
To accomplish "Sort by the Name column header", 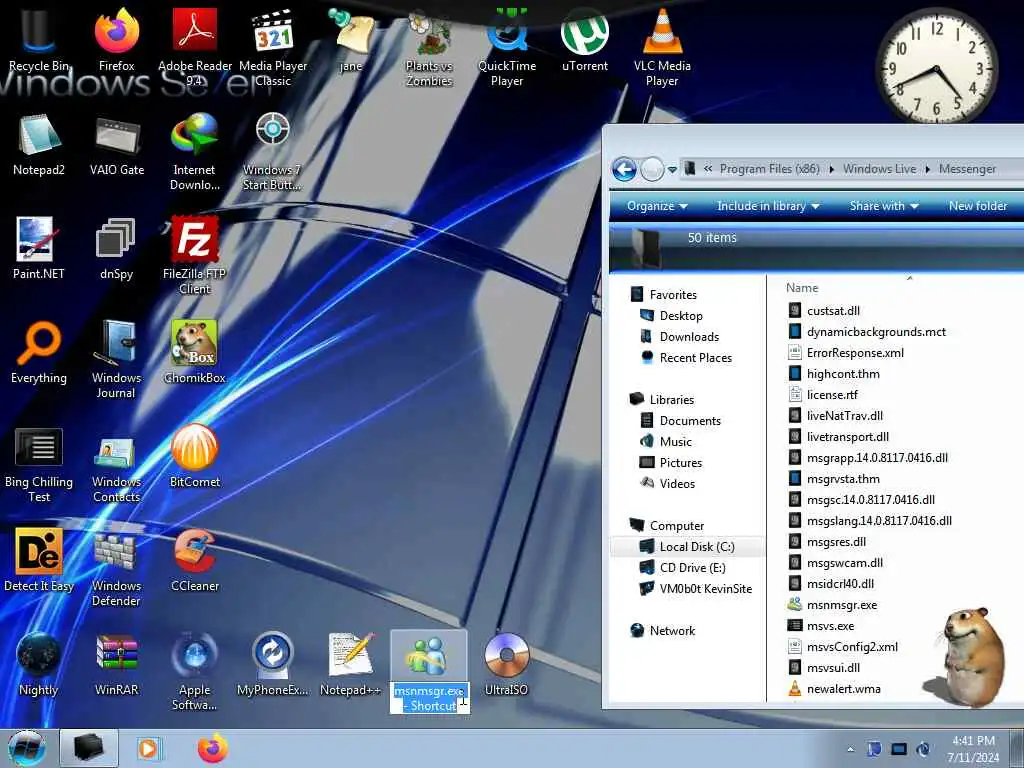I will click(802, 287).
